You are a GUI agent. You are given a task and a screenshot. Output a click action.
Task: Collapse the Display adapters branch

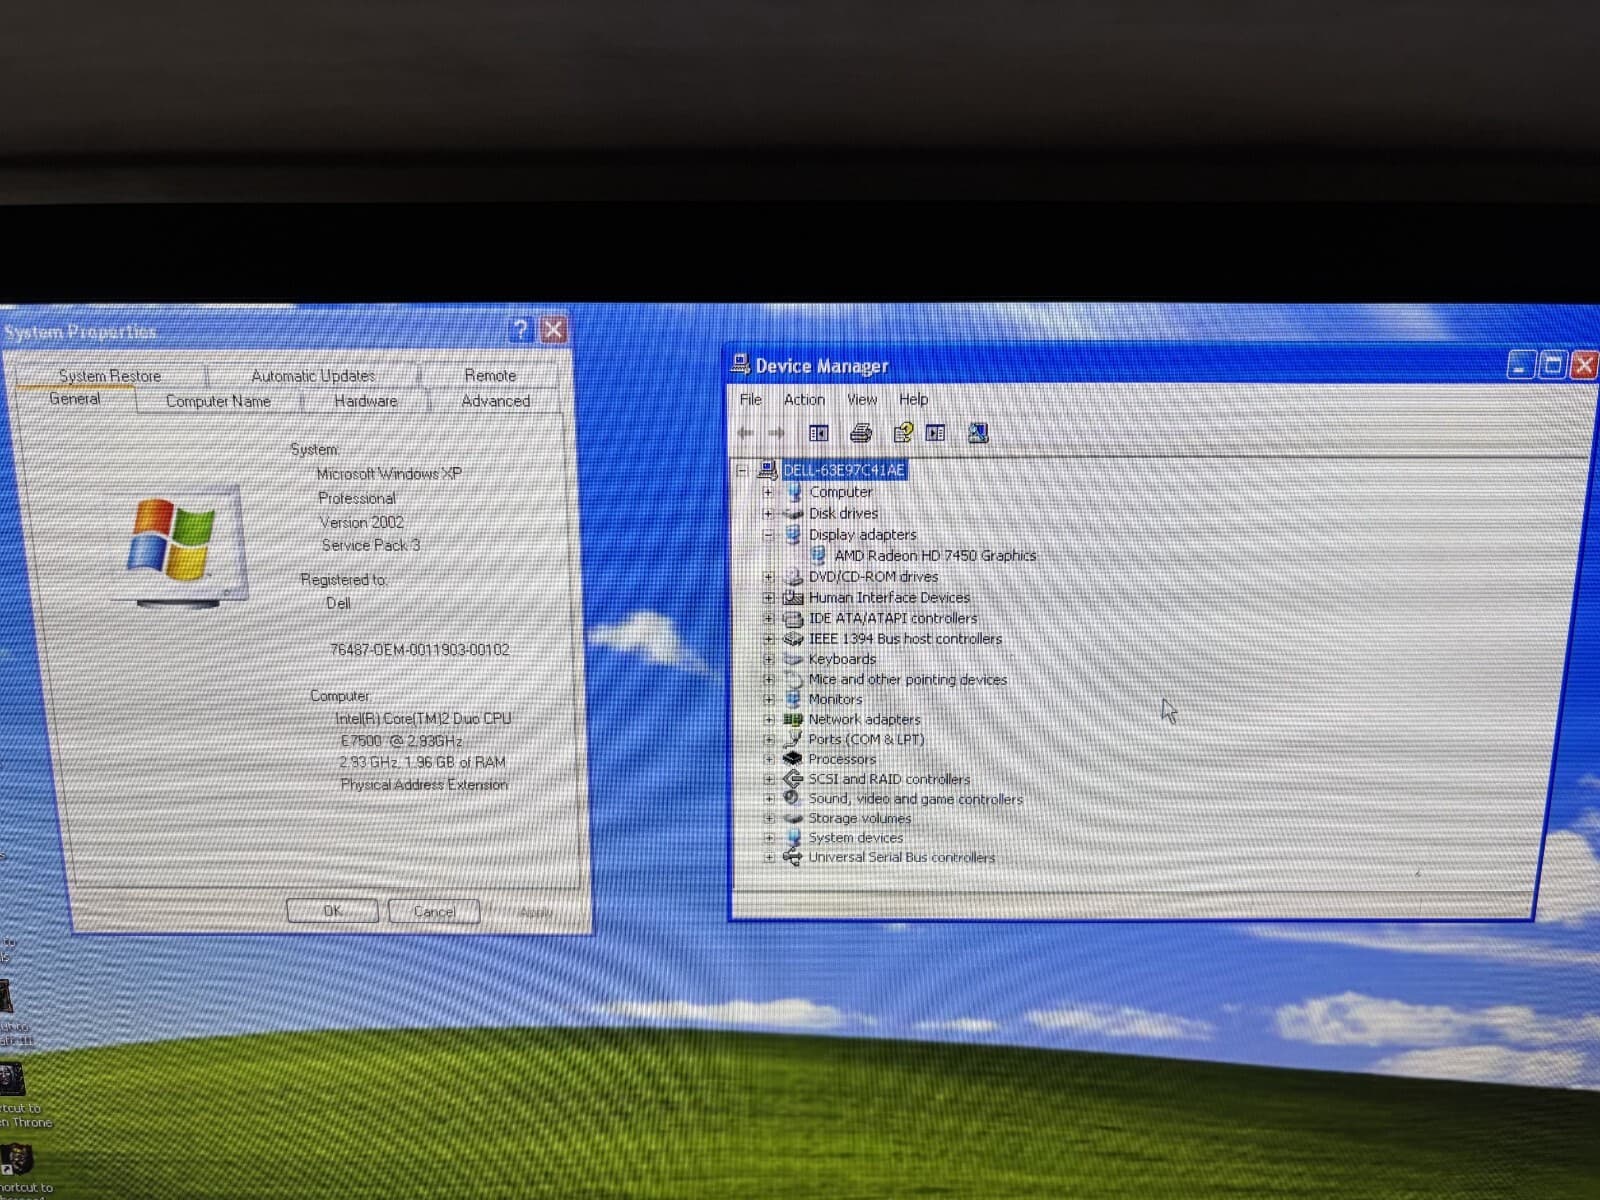click(x=767, y=534)
